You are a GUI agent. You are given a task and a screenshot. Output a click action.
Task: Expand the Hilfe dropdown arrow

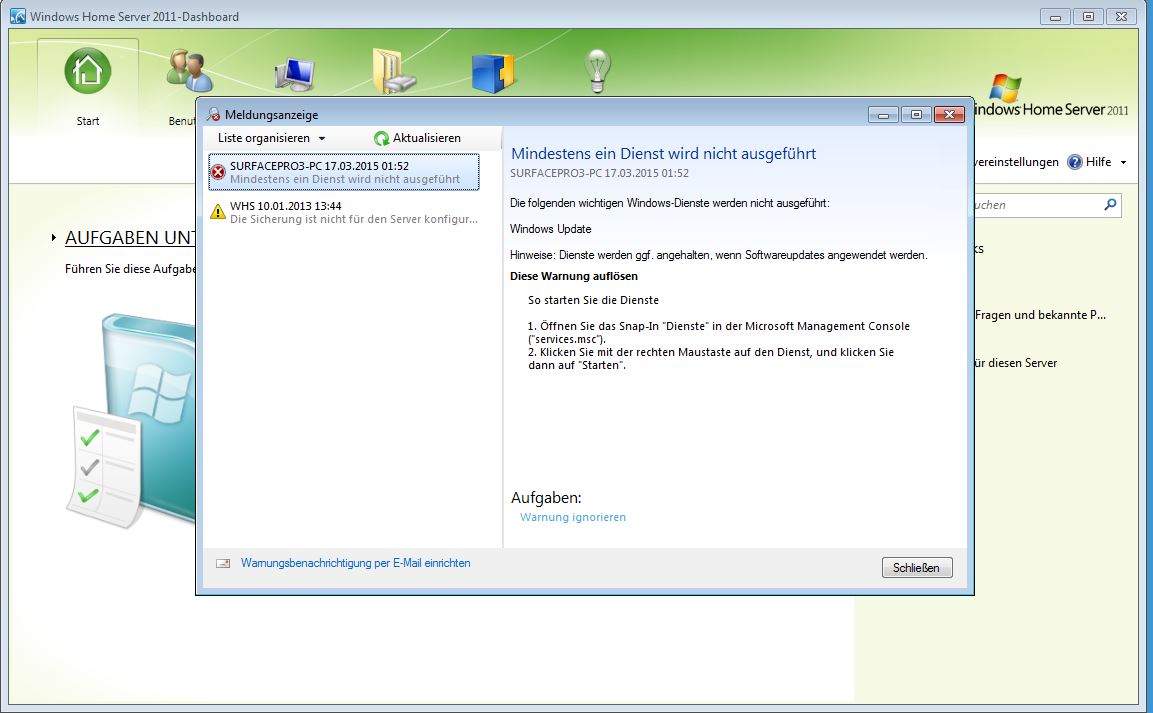[1124, 162]
